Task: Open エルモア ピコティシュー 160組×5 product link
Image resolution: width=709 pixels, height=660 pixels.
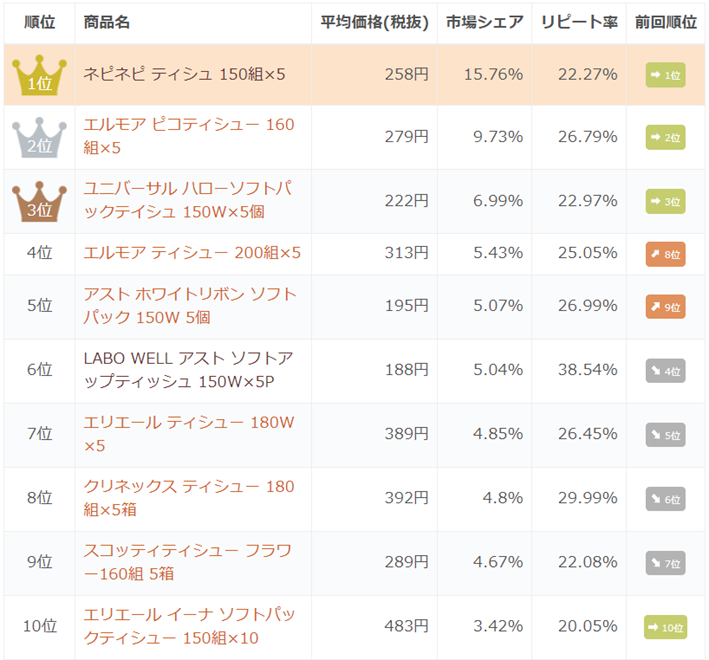Action: pyautogui.click(x=189, y=136)
